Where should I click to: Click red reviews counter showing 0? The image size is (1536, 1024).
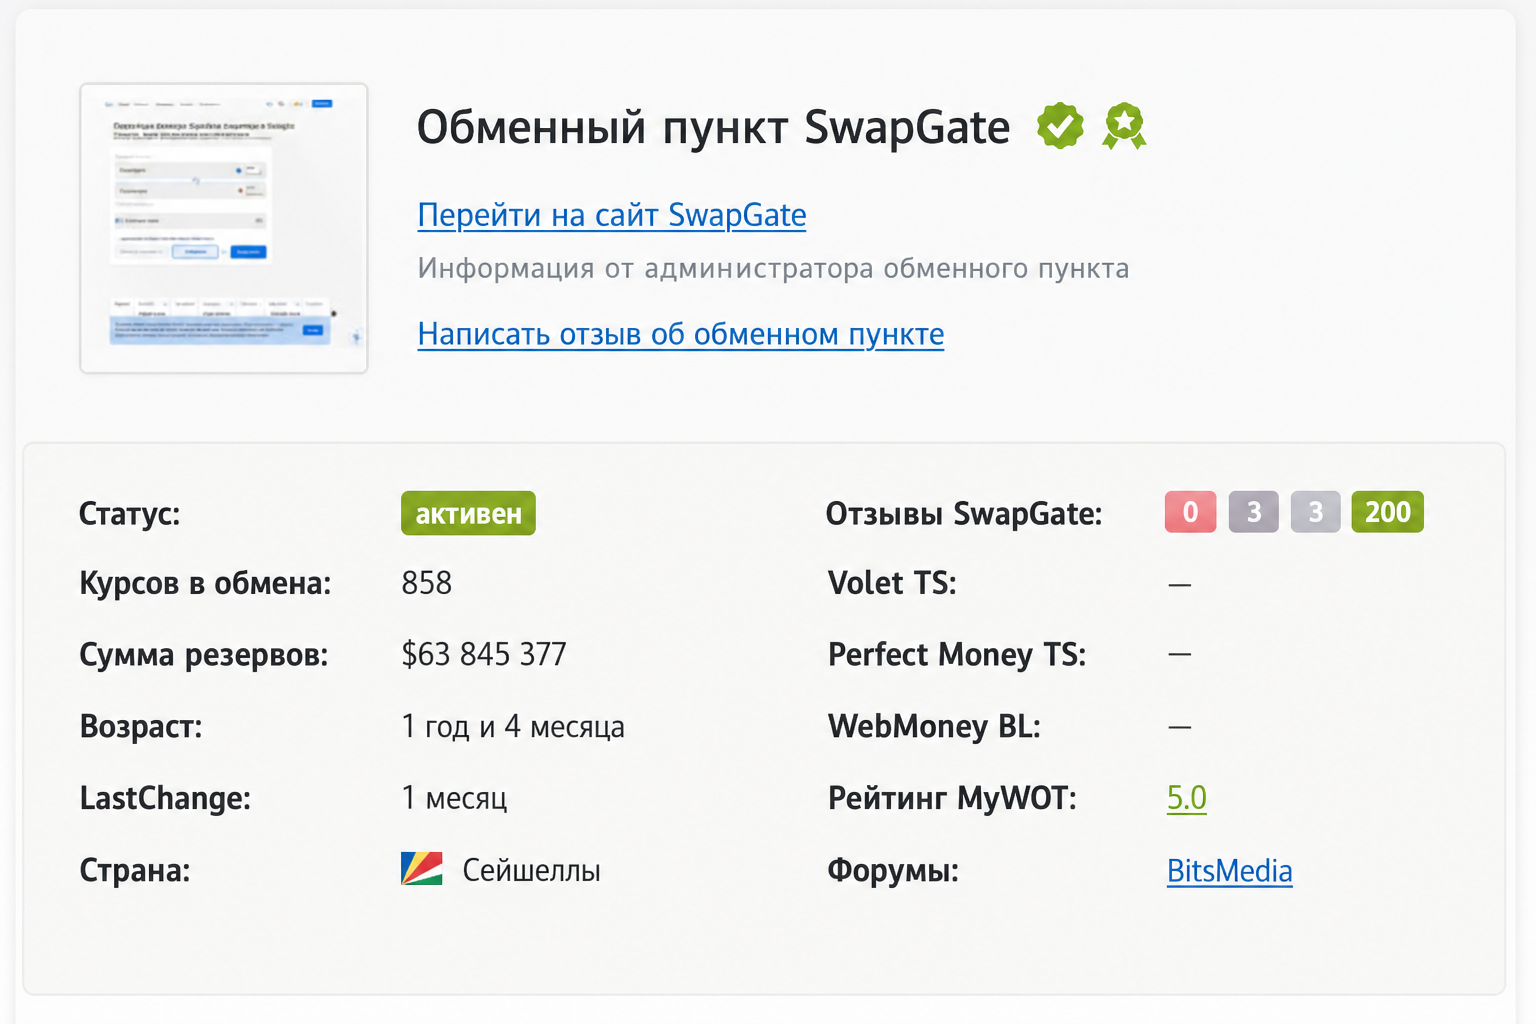coord(1190,512)
